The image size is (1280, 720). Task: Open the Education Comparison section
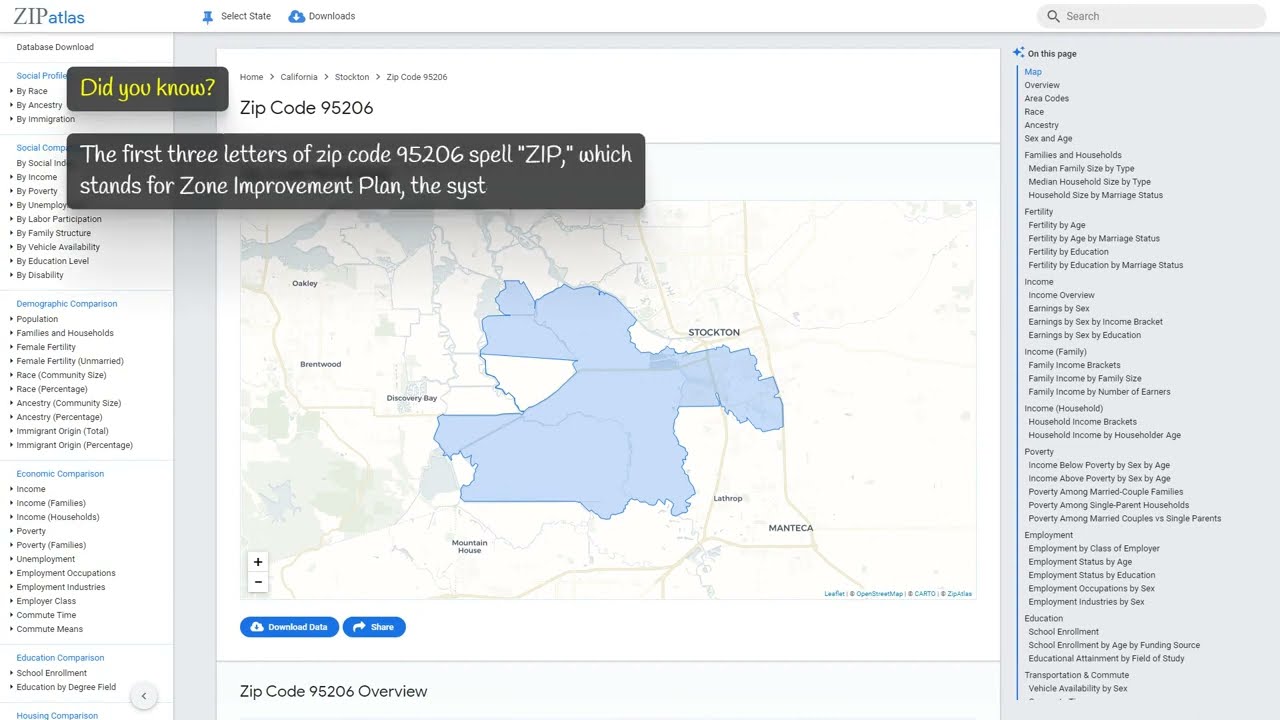tap(62, 658)
